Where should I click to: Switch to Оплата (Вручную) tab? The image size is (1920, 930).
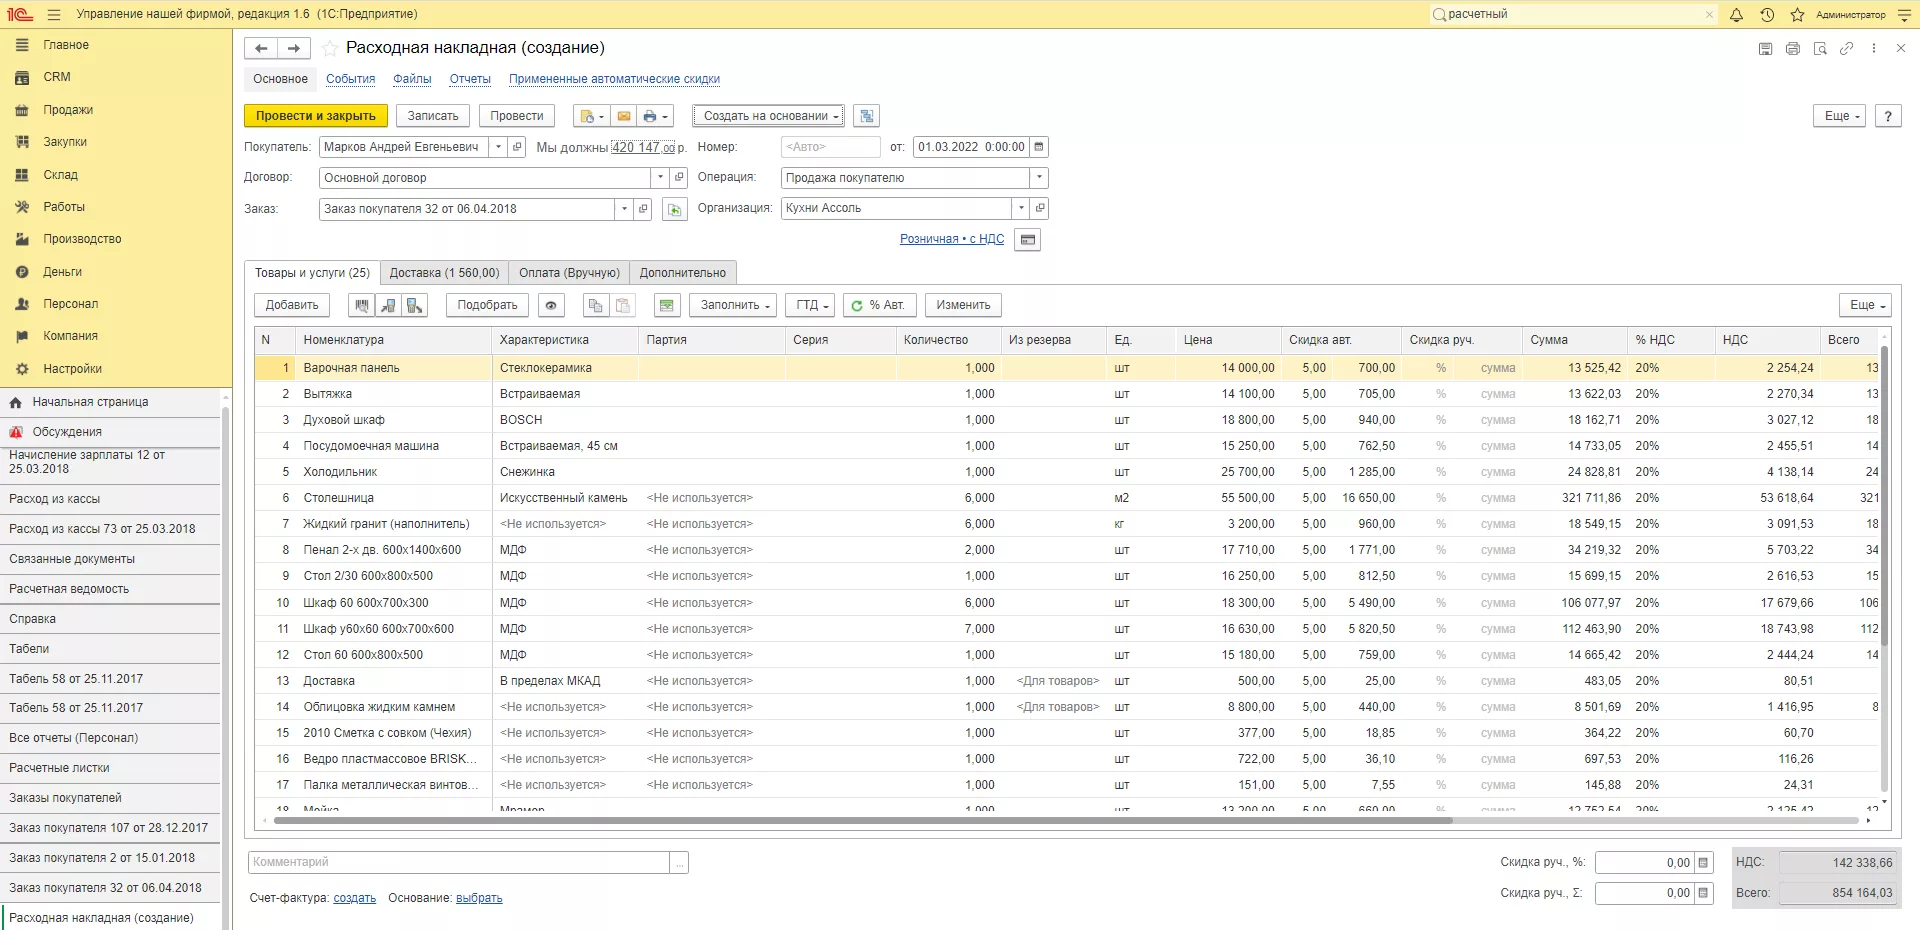(x=569, y=273)
